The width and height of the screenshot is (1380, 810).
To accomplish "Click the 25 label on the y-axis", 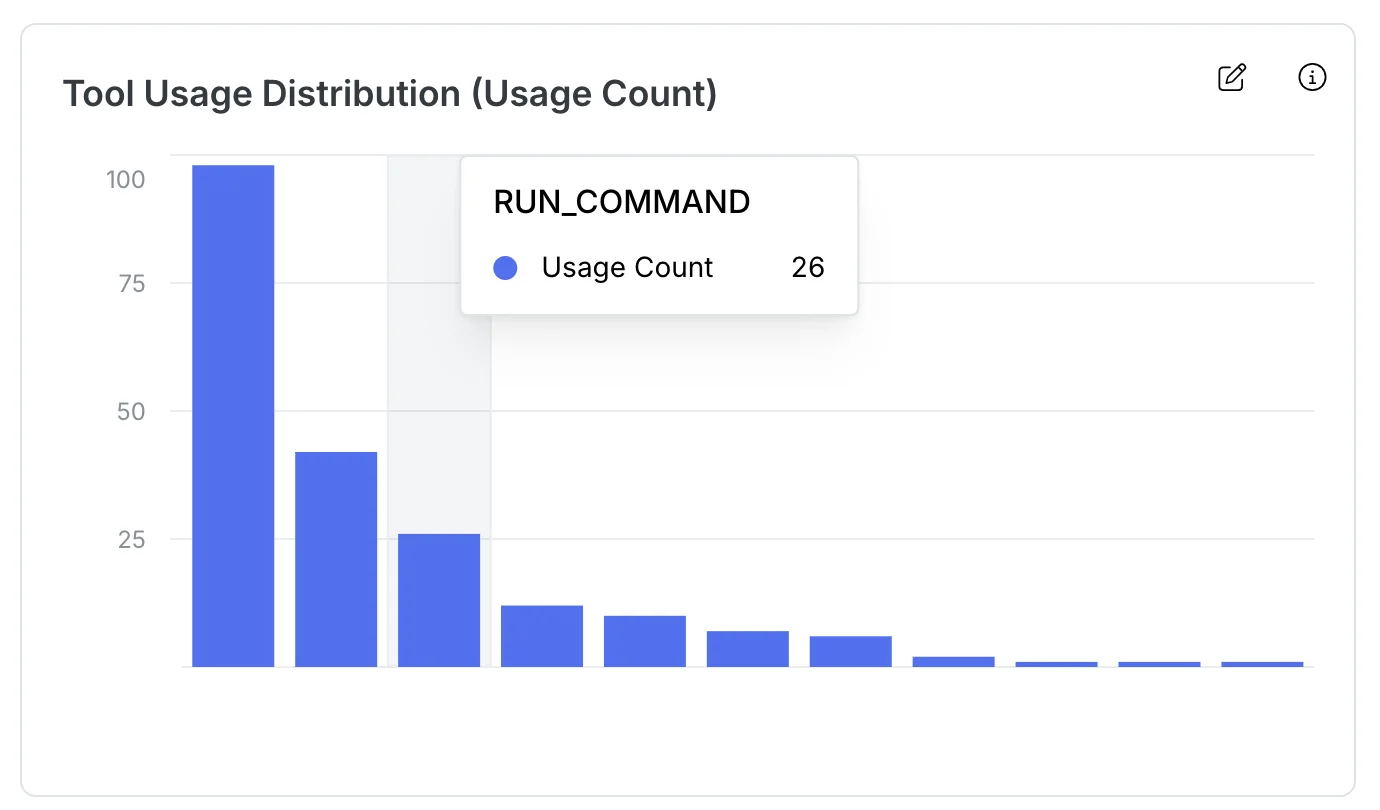I will click(x=131, y=539).
